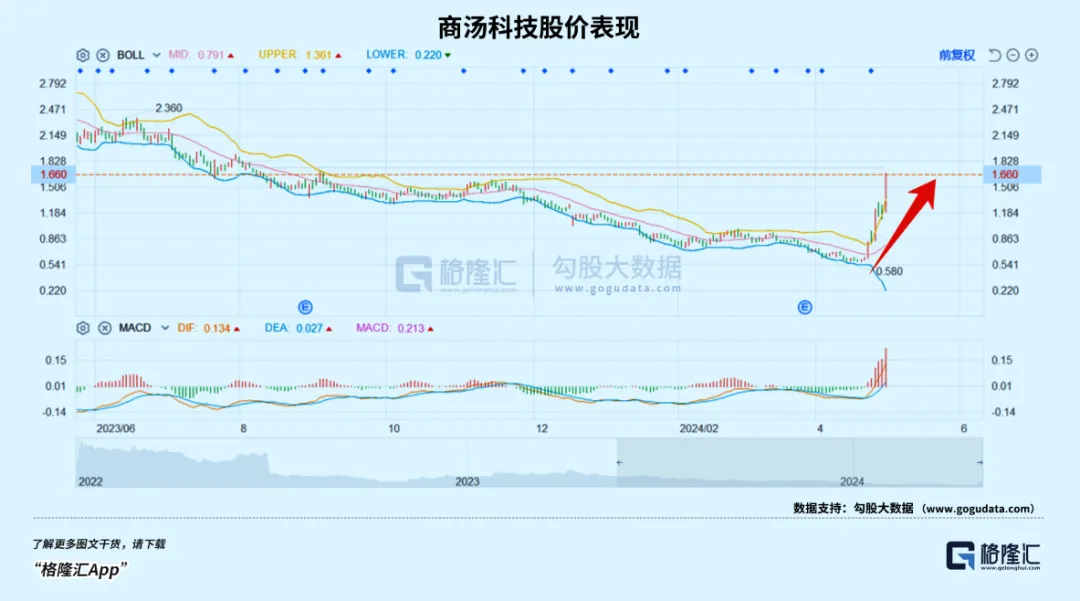
Task: Zoom out chart with minus icon
Action: coord(1013,55)
